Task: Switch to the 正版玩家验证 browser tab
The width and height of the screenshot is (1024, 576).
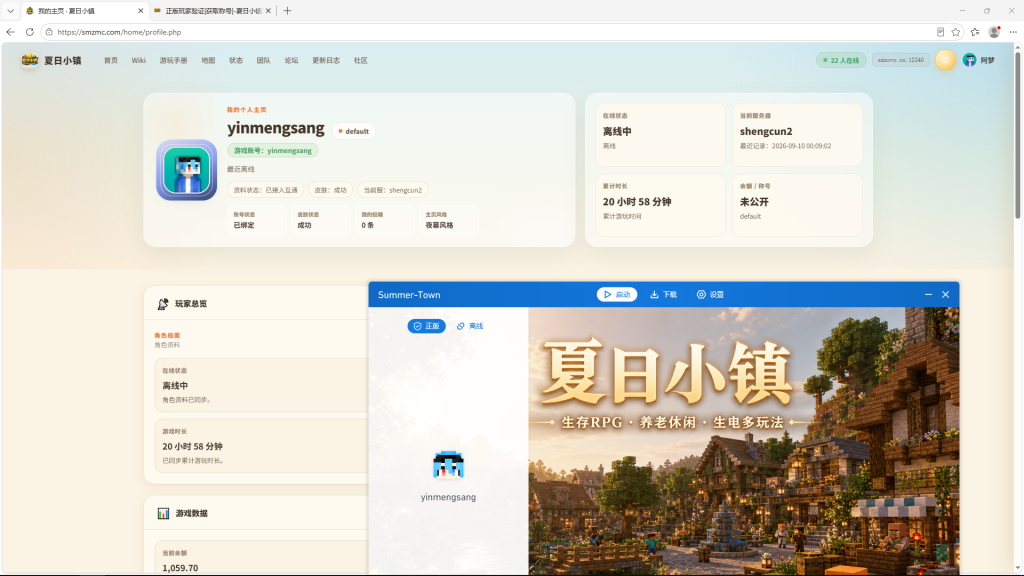Action: [x=212, y=11]
